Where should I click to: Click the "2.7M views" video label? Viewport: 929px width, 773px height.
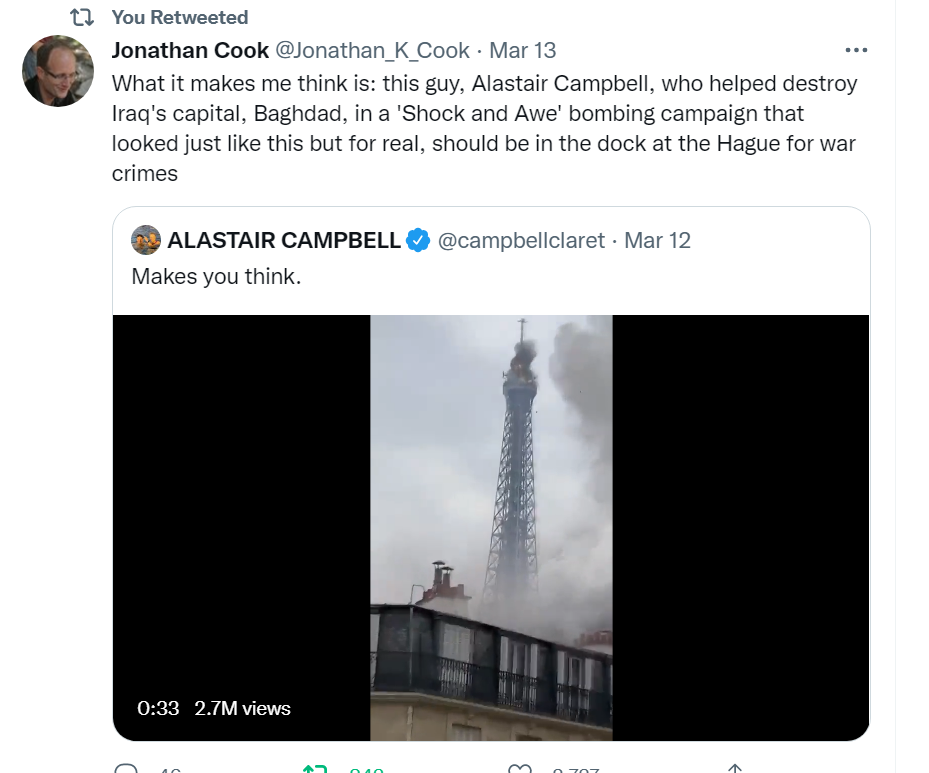pyautogui.click(x=243, y=708)
